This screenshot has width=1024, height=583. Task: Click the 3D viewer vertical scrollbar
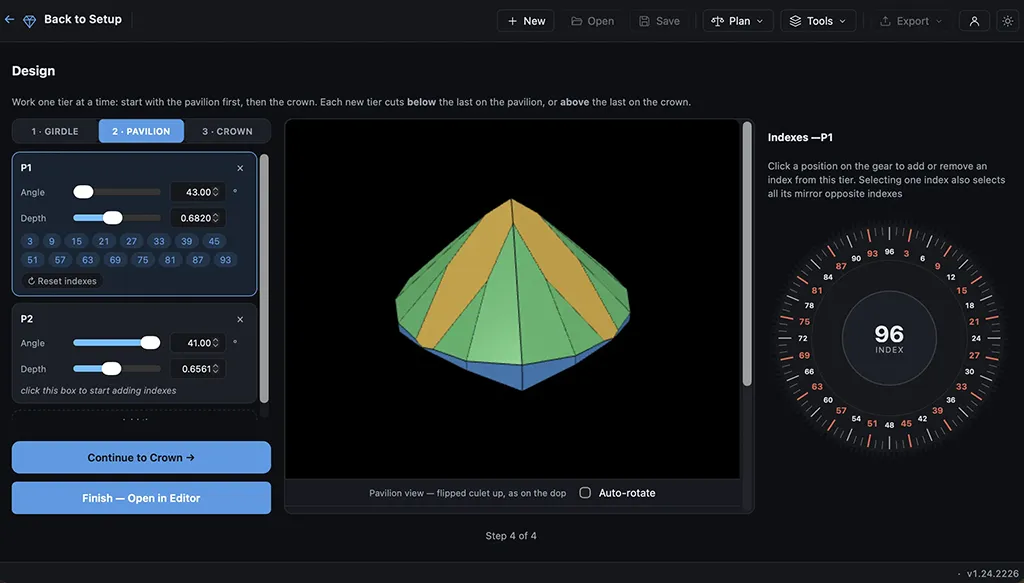pyautogui.click(x=747, y=254)
